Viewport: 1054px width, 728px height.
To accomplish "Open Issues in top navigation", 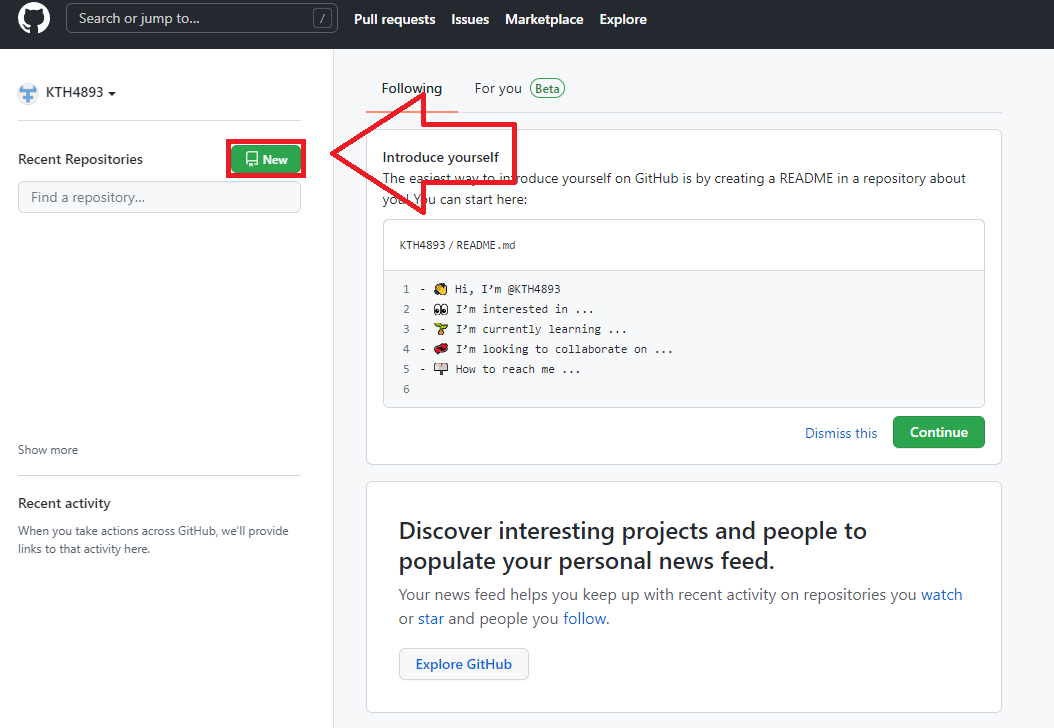I will point(470,19).
